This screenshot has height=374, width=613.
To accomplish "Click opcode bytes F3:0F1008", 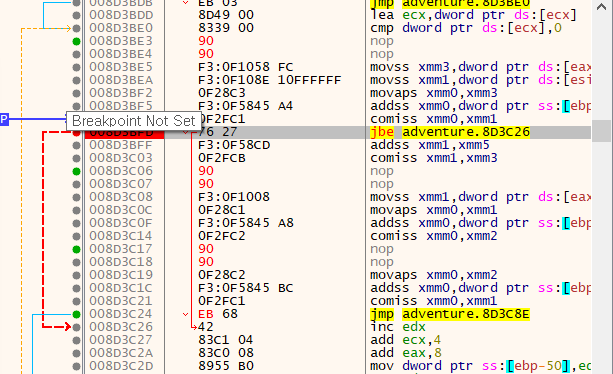I will pyautogui.click(x=234, y=197).
